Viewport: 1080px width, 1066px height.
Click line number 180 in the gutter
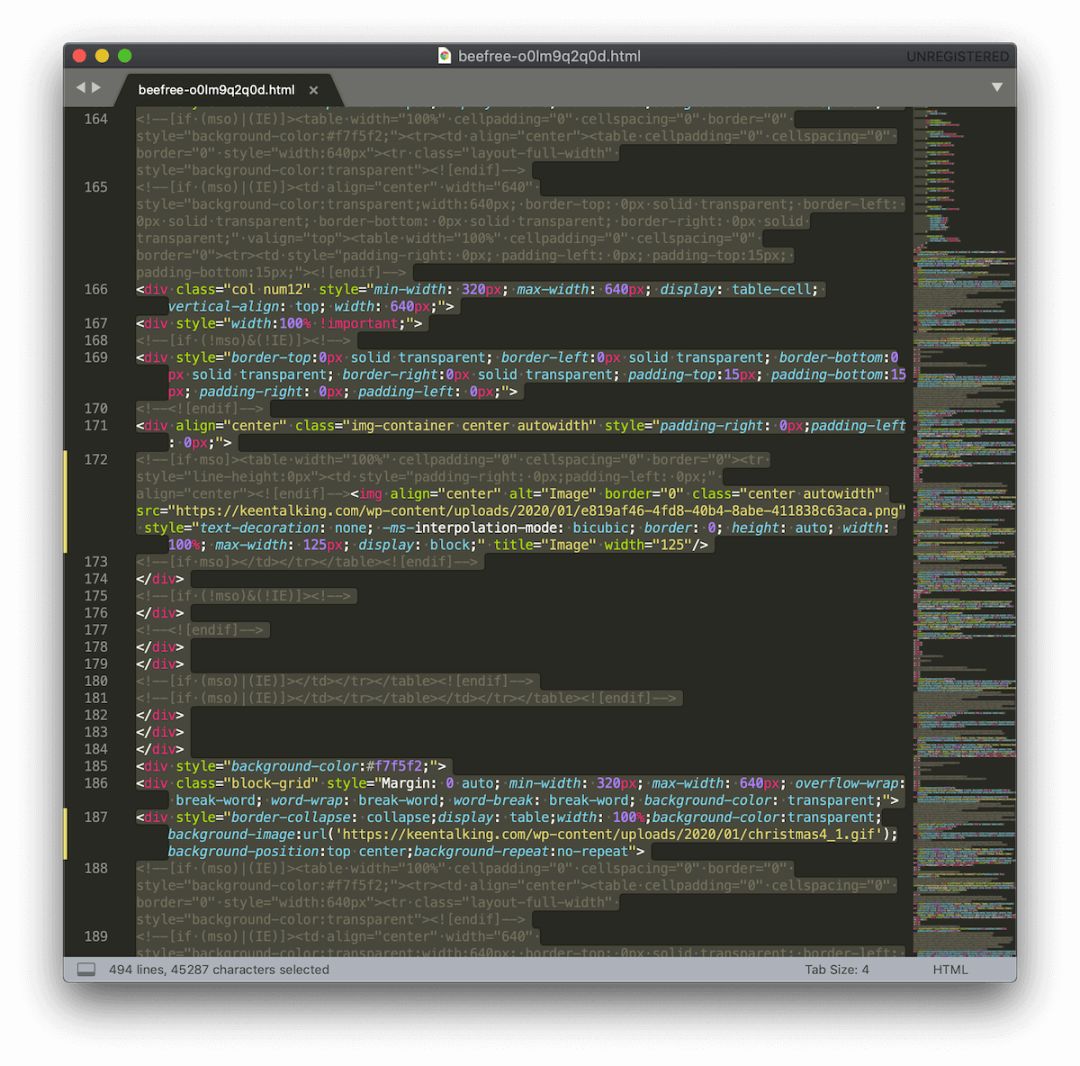(x=96, y=681)
